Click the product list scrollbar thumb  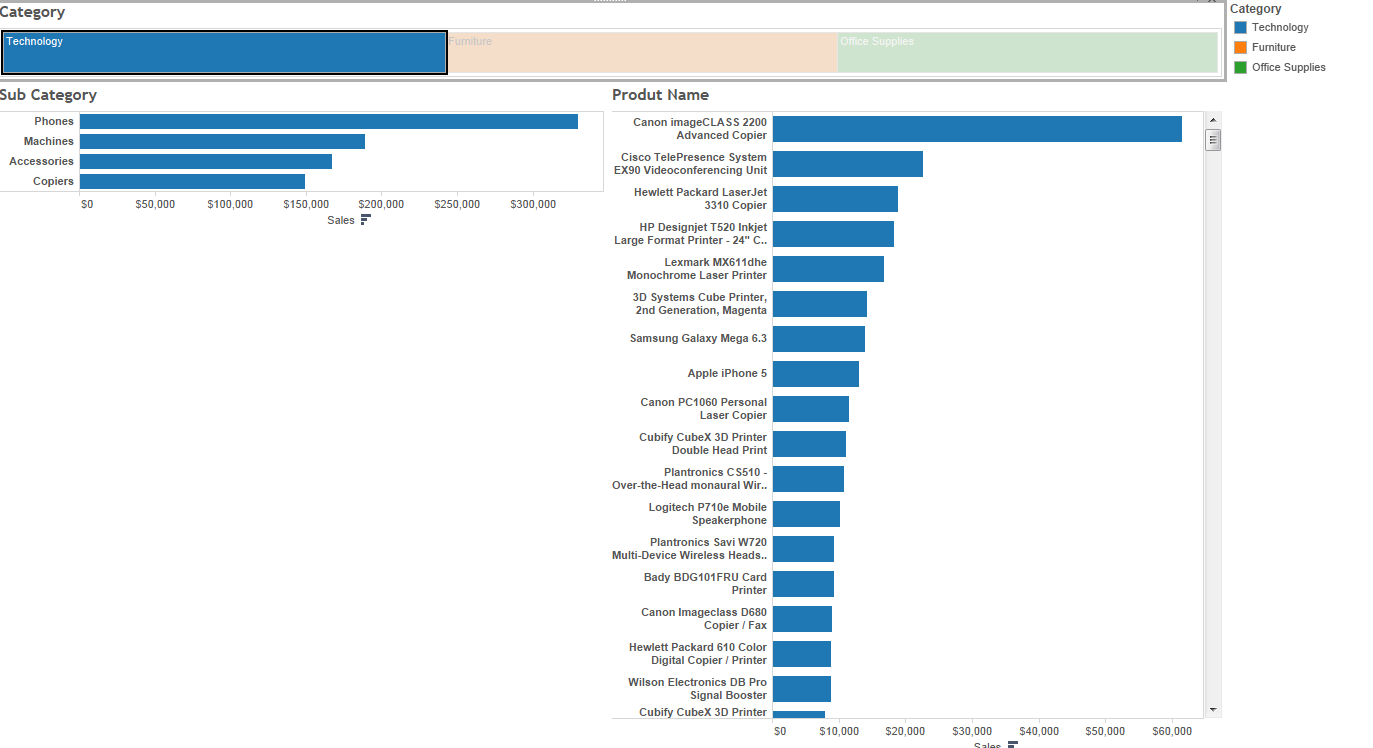(x=1213, y=139)
